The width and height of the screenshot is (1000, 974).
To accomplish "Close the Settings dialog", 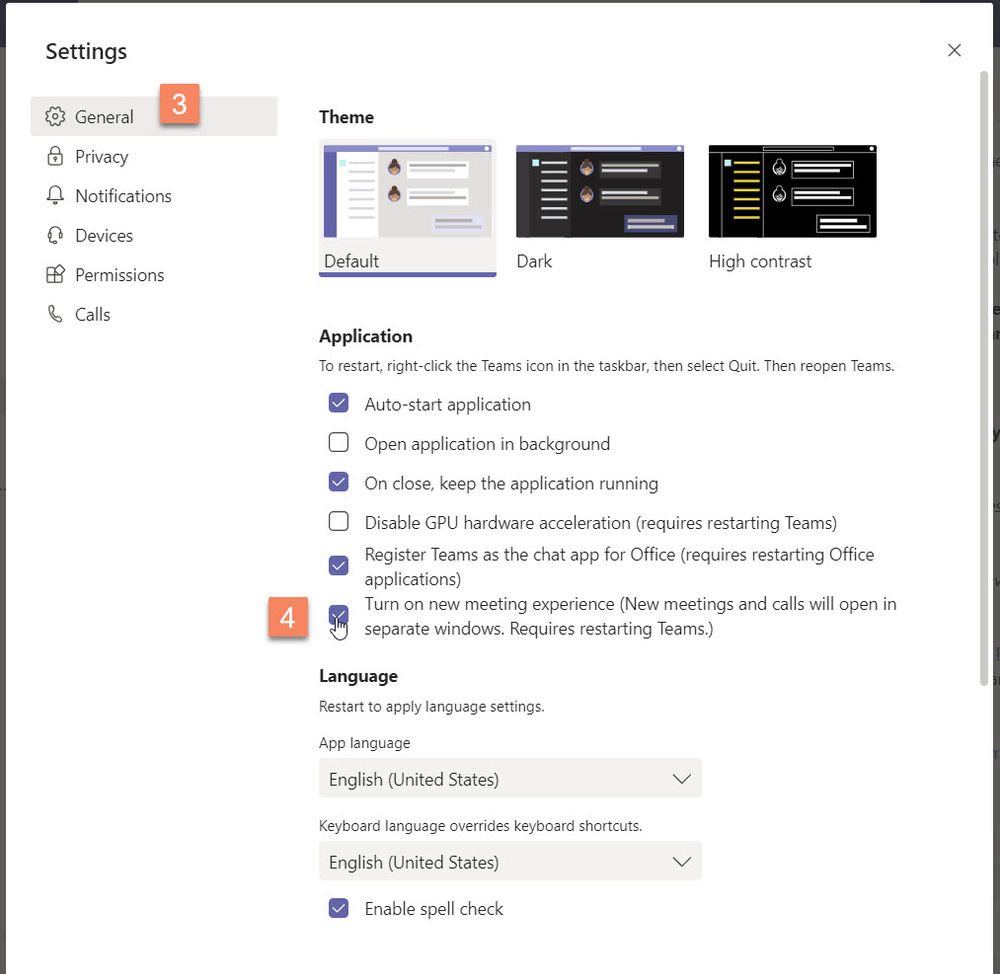I will (954, 50).
